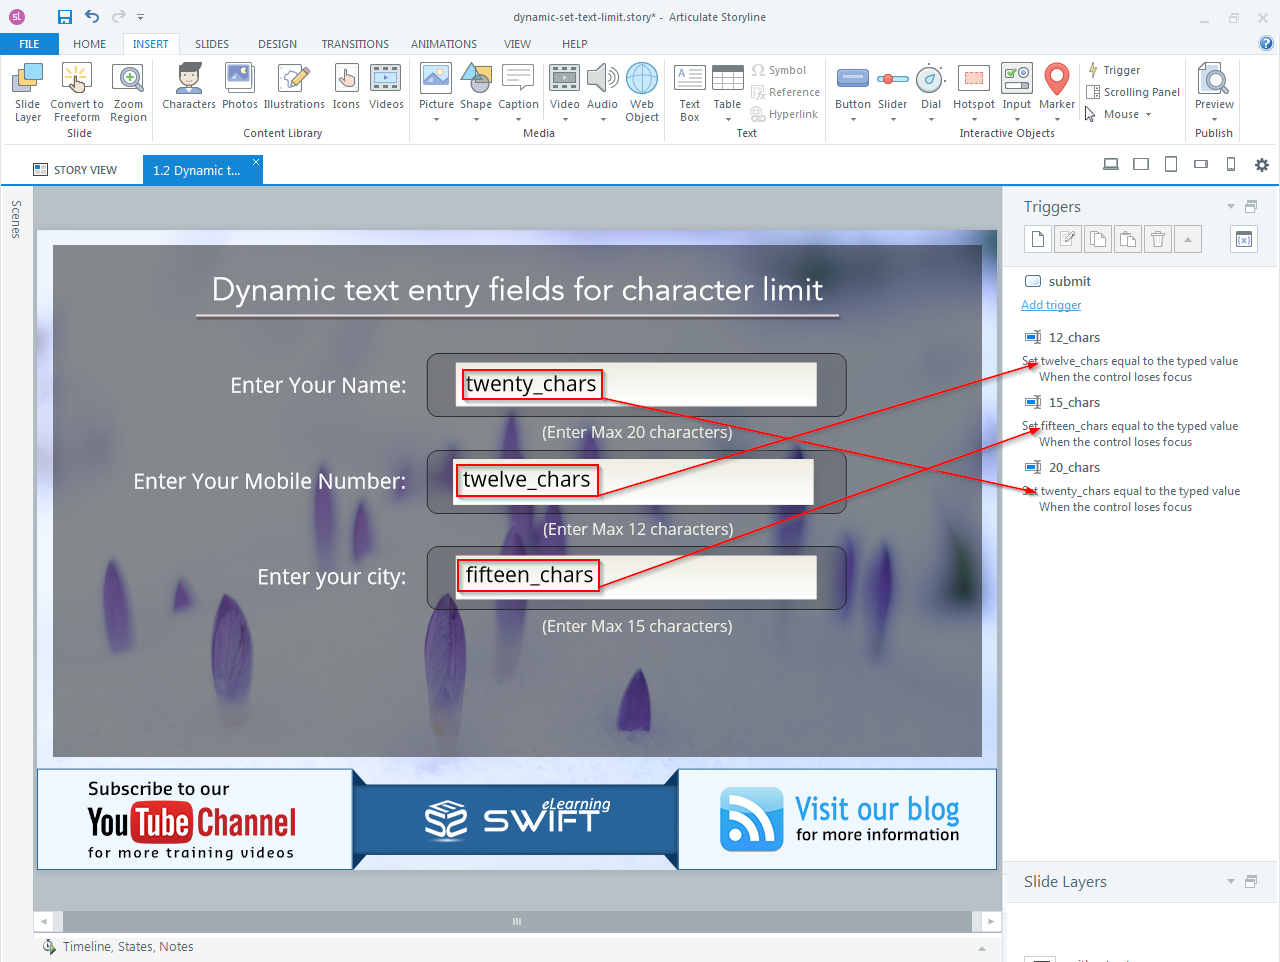Switch to mobile phone portrait preview
Screen dimensions: 1280x962
(x=1231, y=165)
